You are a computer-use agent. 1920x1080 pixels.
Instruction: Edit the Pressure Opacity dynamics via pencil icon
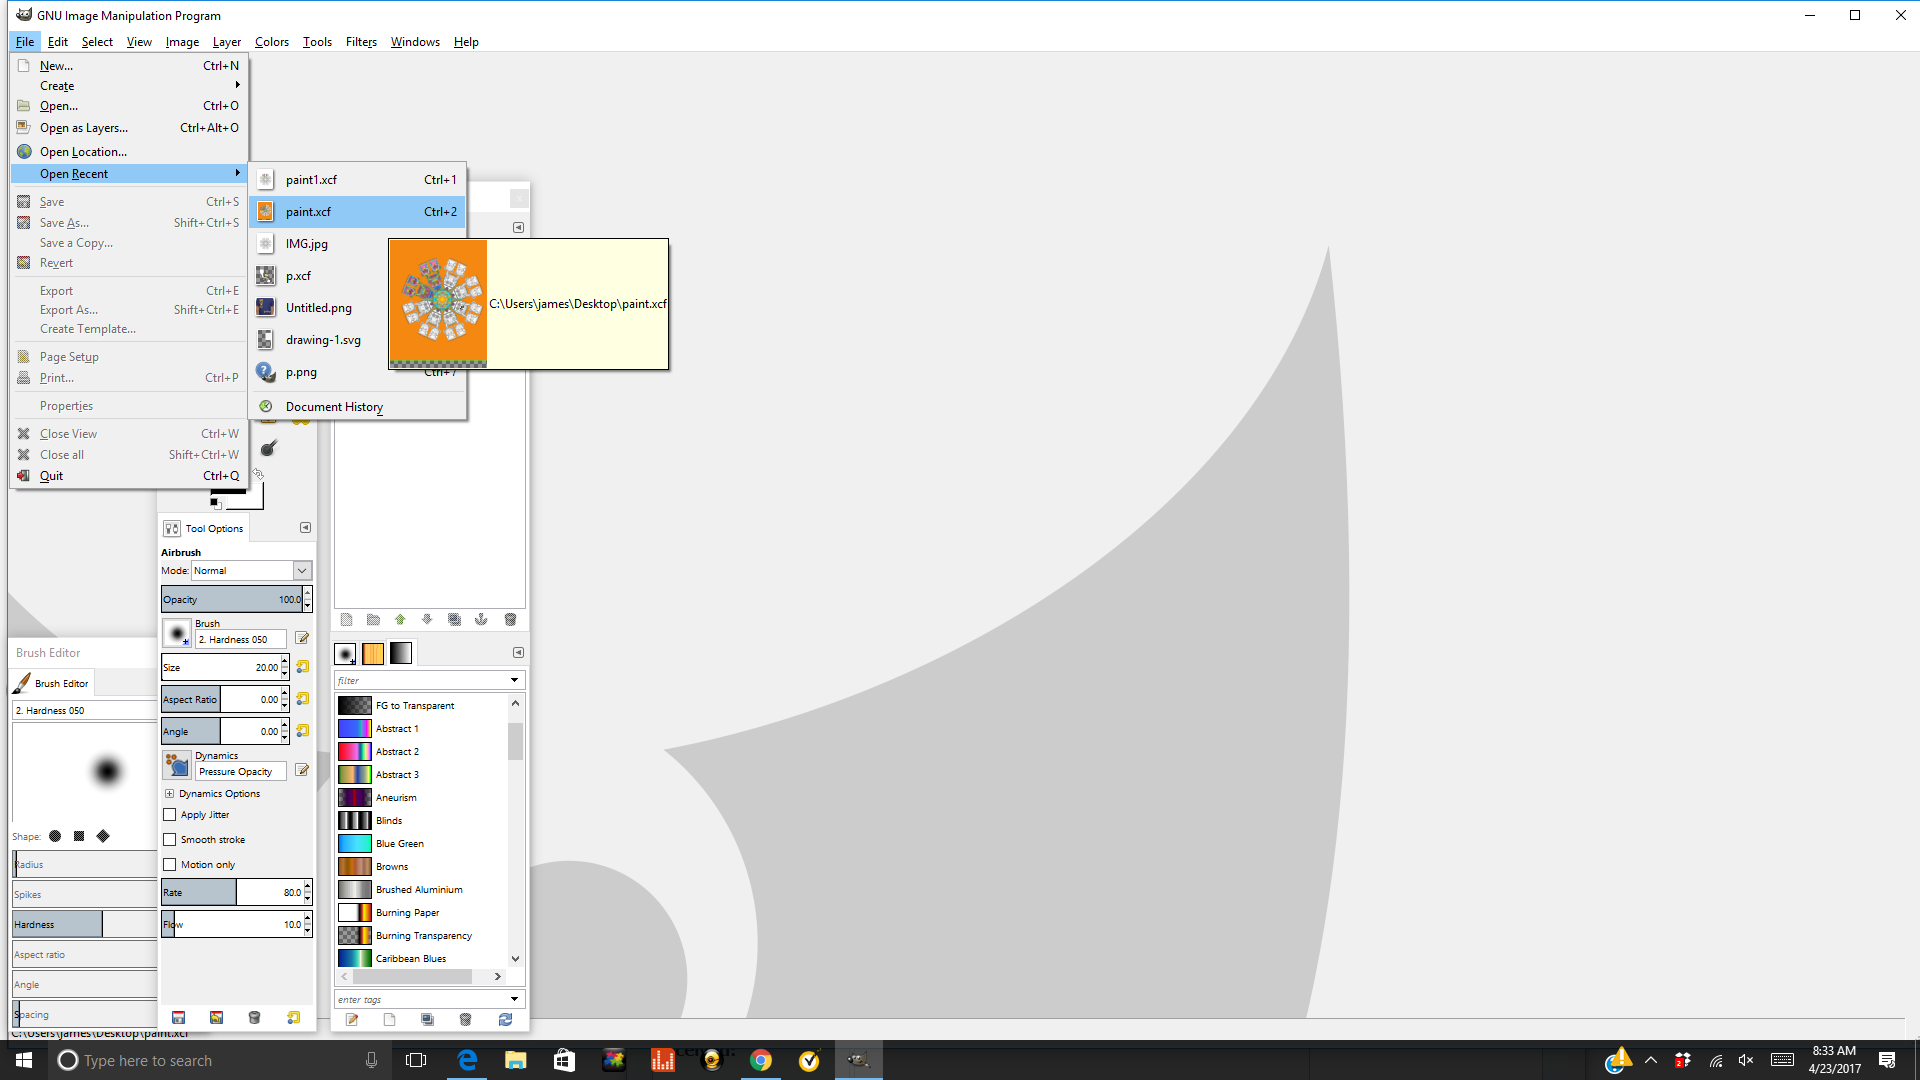[x=302, y=771]
